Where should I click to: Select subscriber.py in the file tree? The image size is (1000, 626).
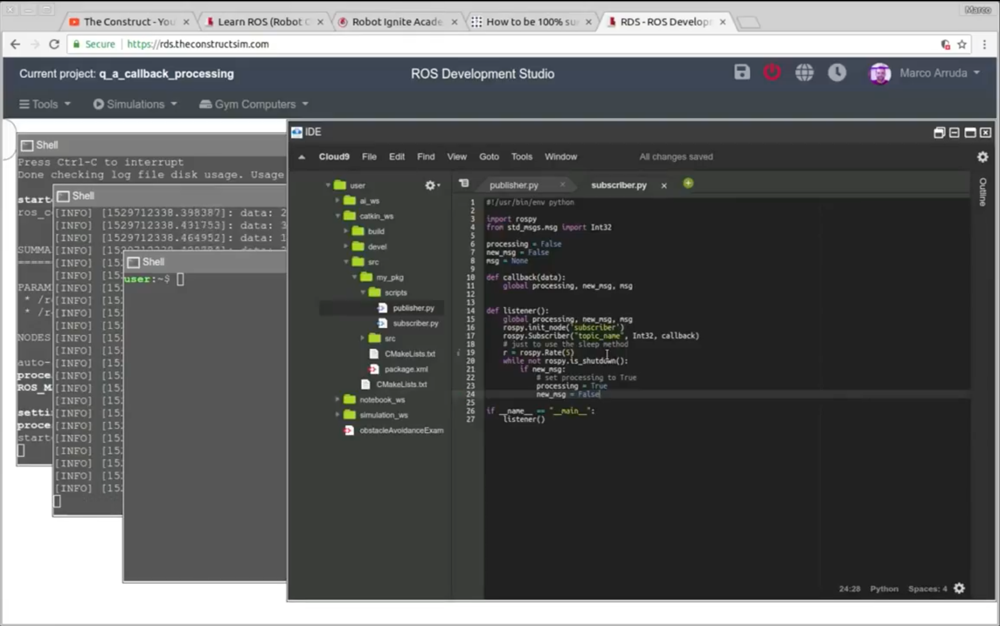tap(416, 323)
